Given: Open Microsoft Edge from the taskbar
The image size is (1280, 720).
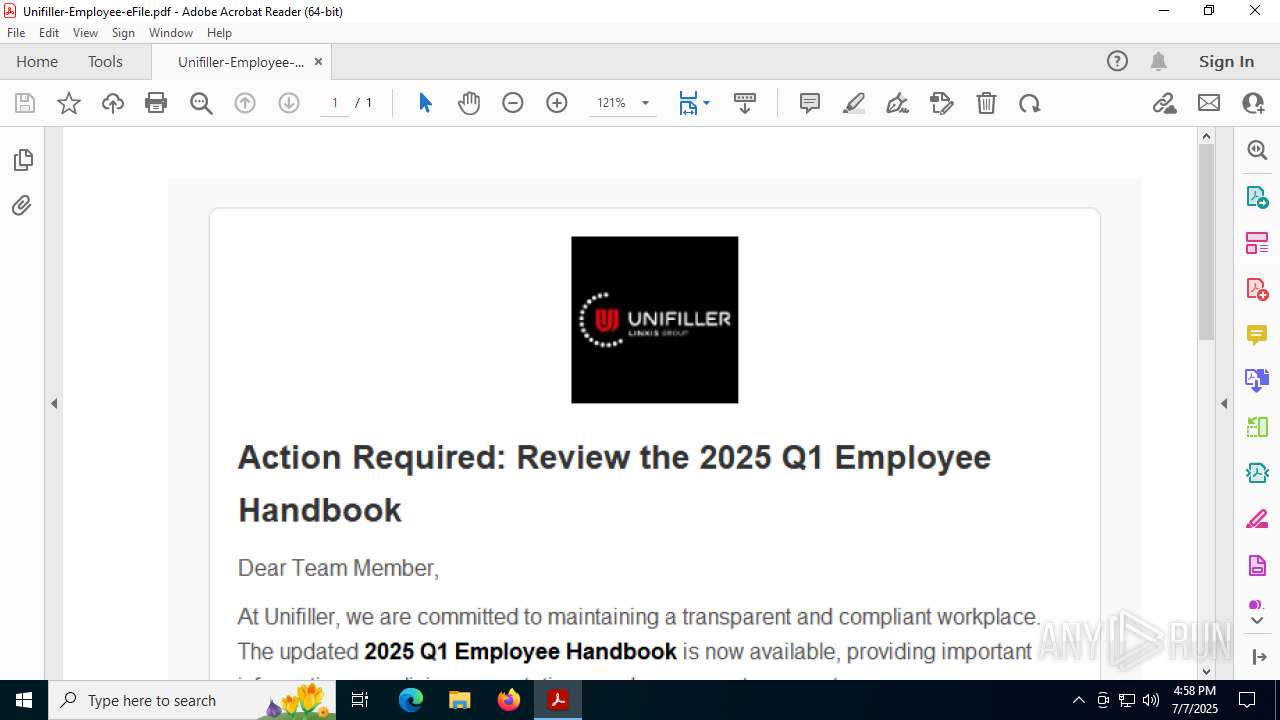Looking at the screenshot, I should [x=411, y=700].
